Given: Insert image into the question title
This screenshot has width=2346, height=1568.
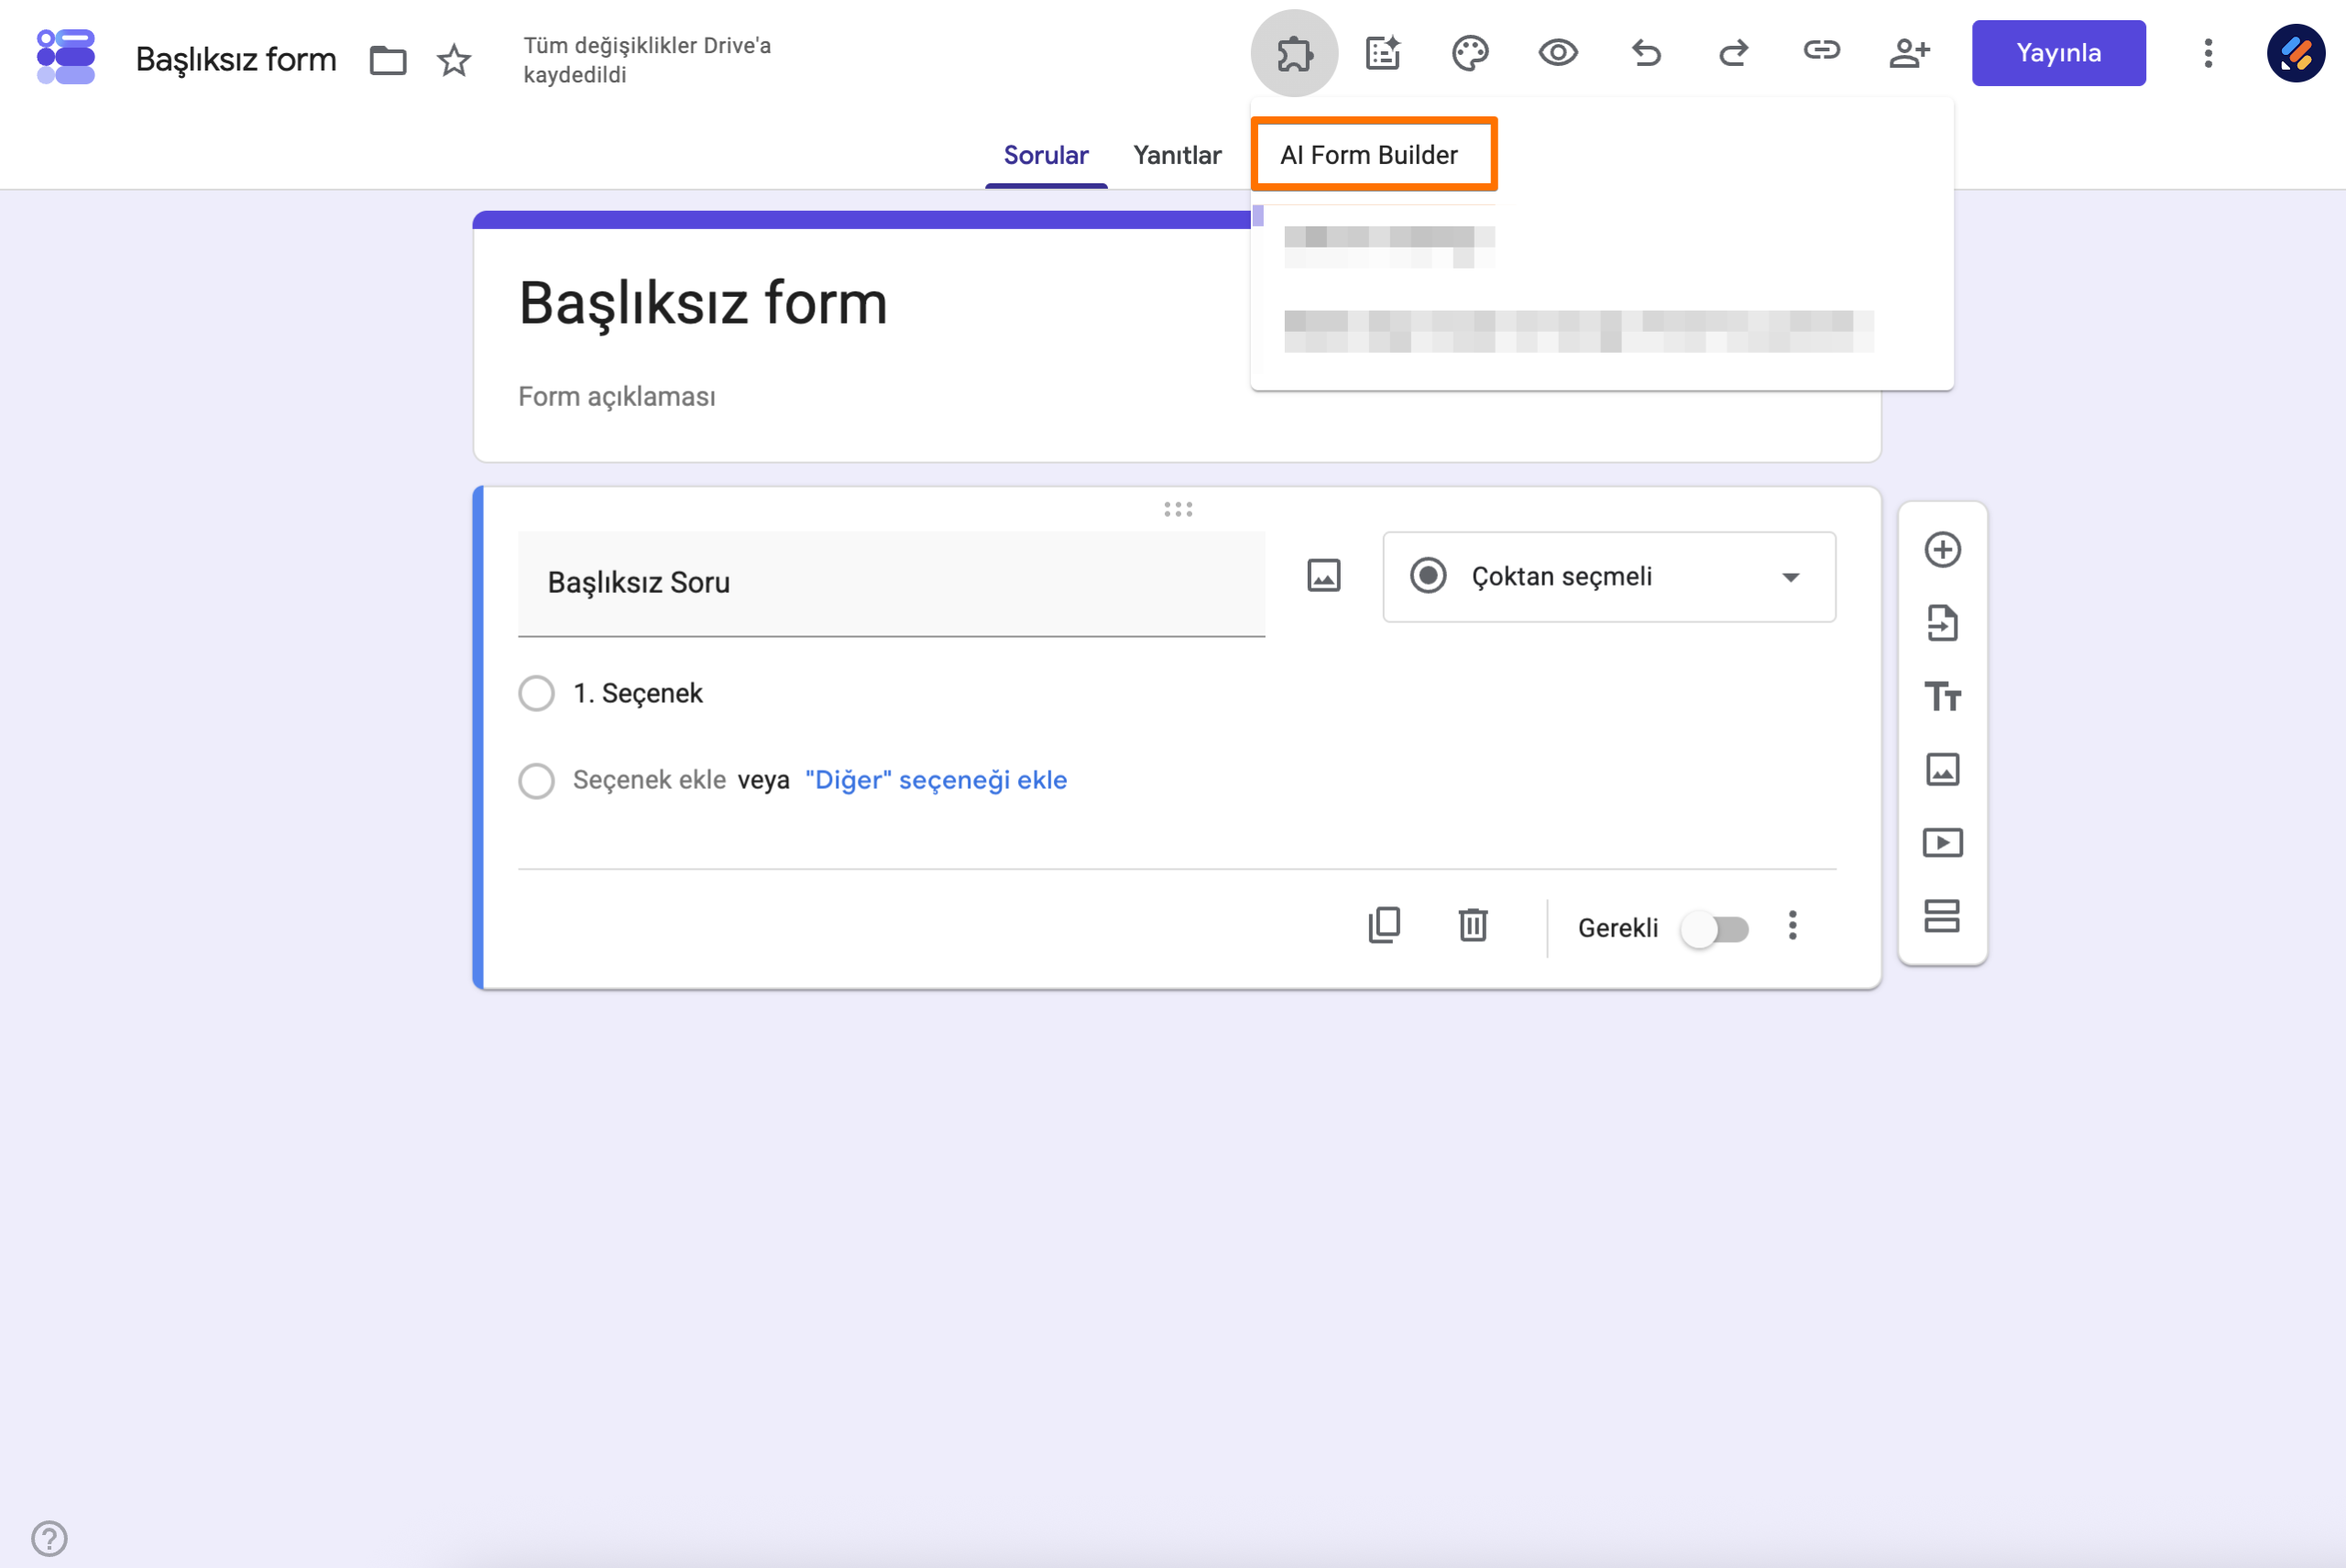Looking at the screenshot, I should [x=1324, y=576].
